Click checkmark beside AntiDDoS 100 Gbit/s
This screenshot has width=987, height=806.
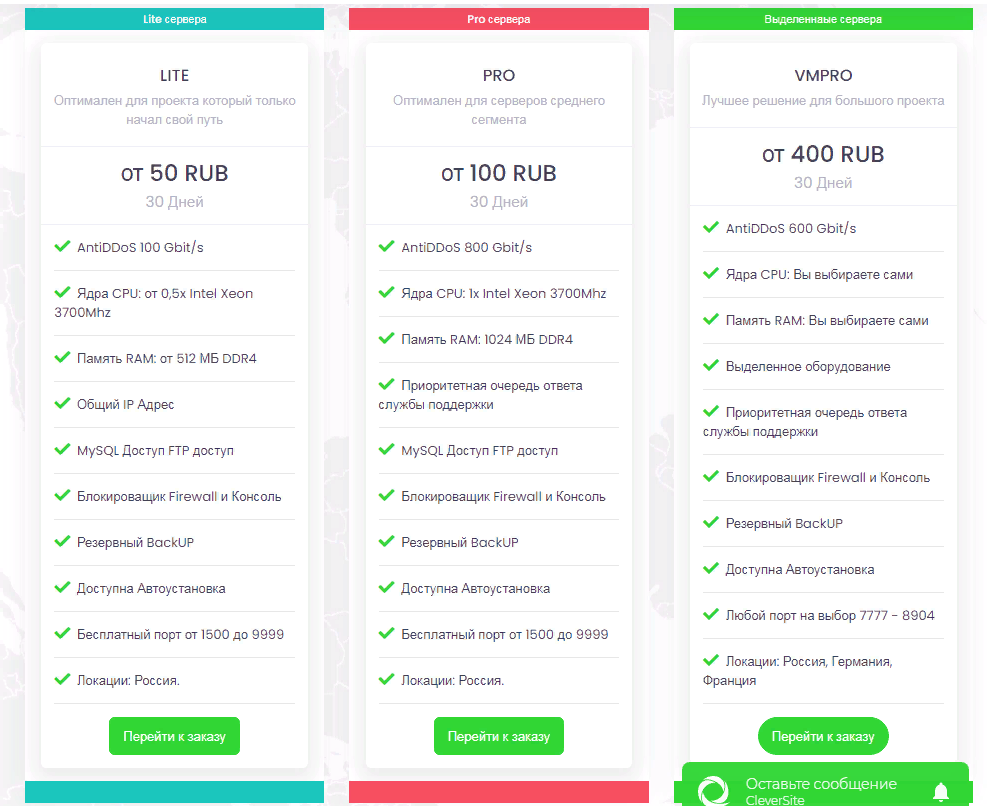coord(62,246)
